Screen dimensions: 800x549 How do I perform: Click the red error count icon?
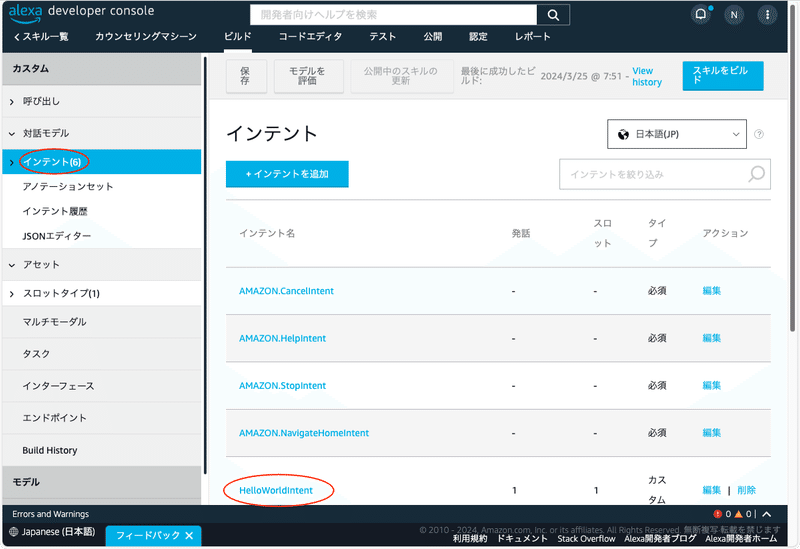pos(717,514)
